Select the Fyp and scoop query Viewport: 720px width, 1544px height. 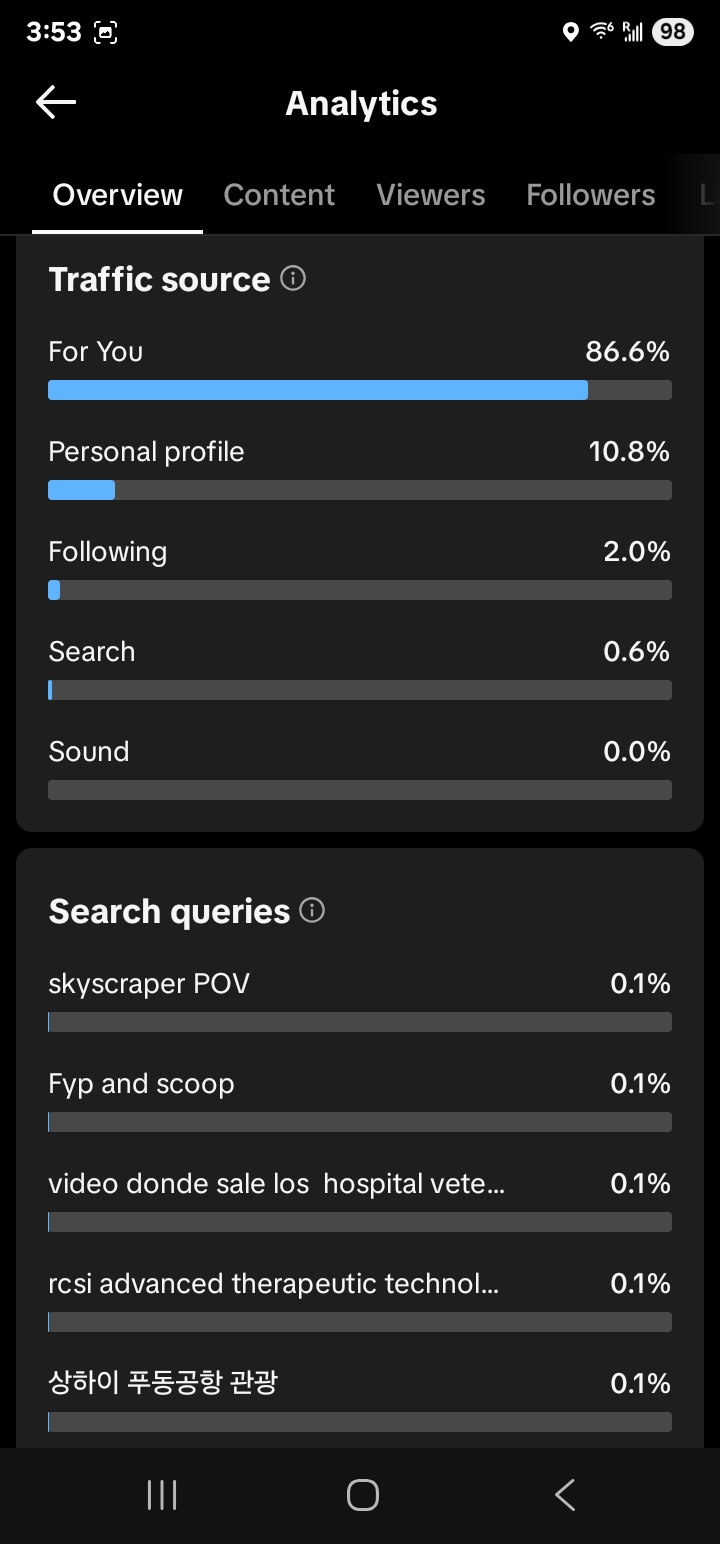(x=141, y=1084)
